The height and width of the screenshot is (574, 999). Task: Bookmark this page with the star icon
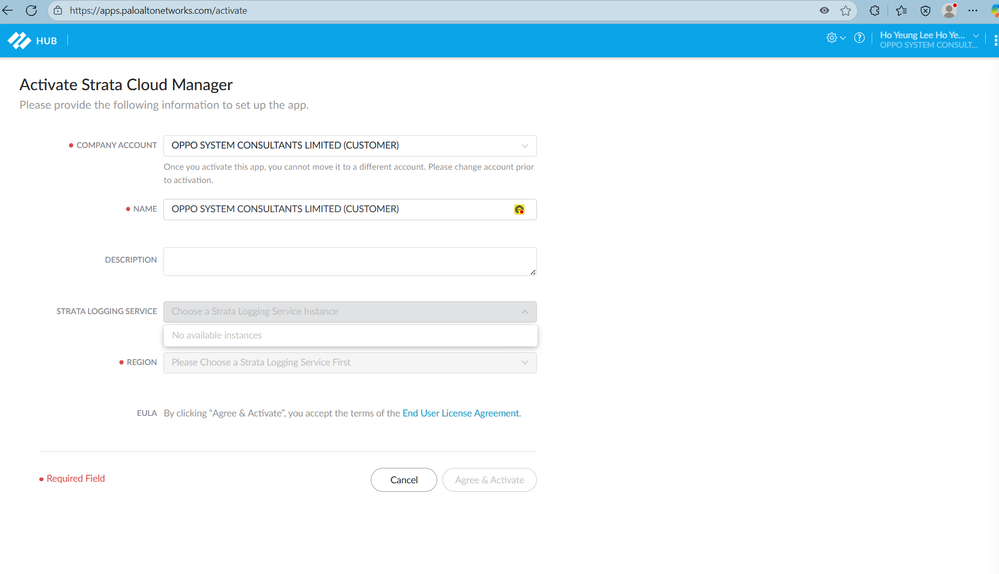[x=845, y=10]
